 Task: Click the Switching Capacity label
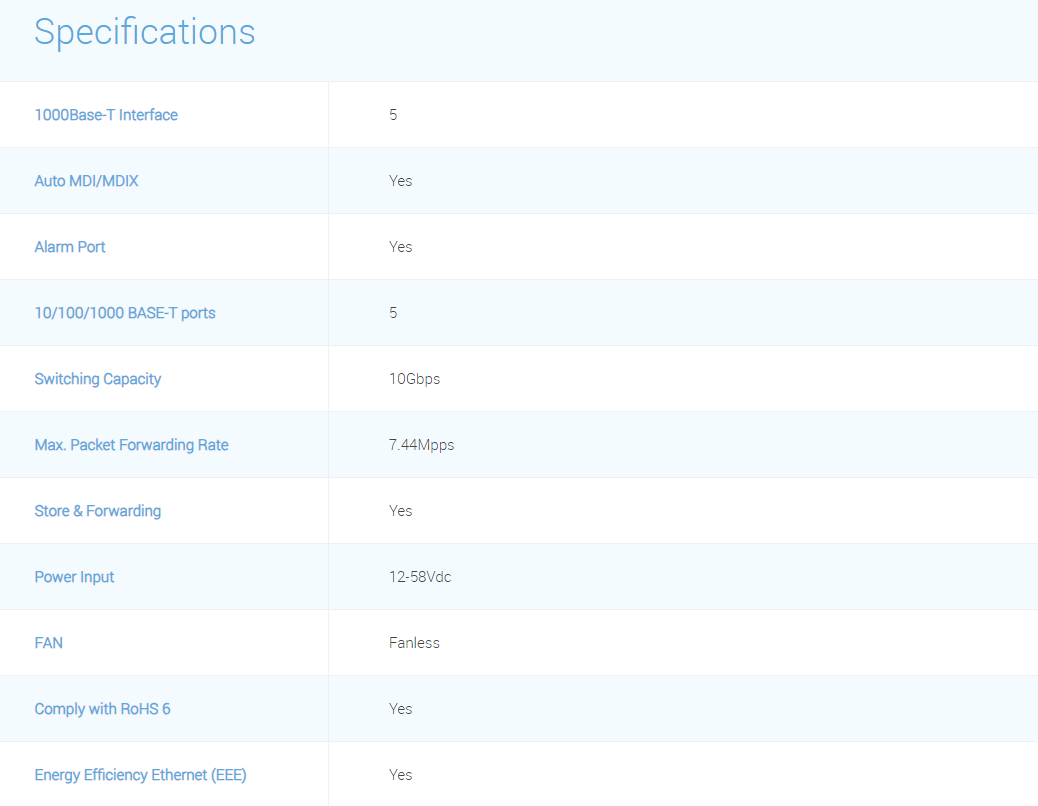click(97, 379)
